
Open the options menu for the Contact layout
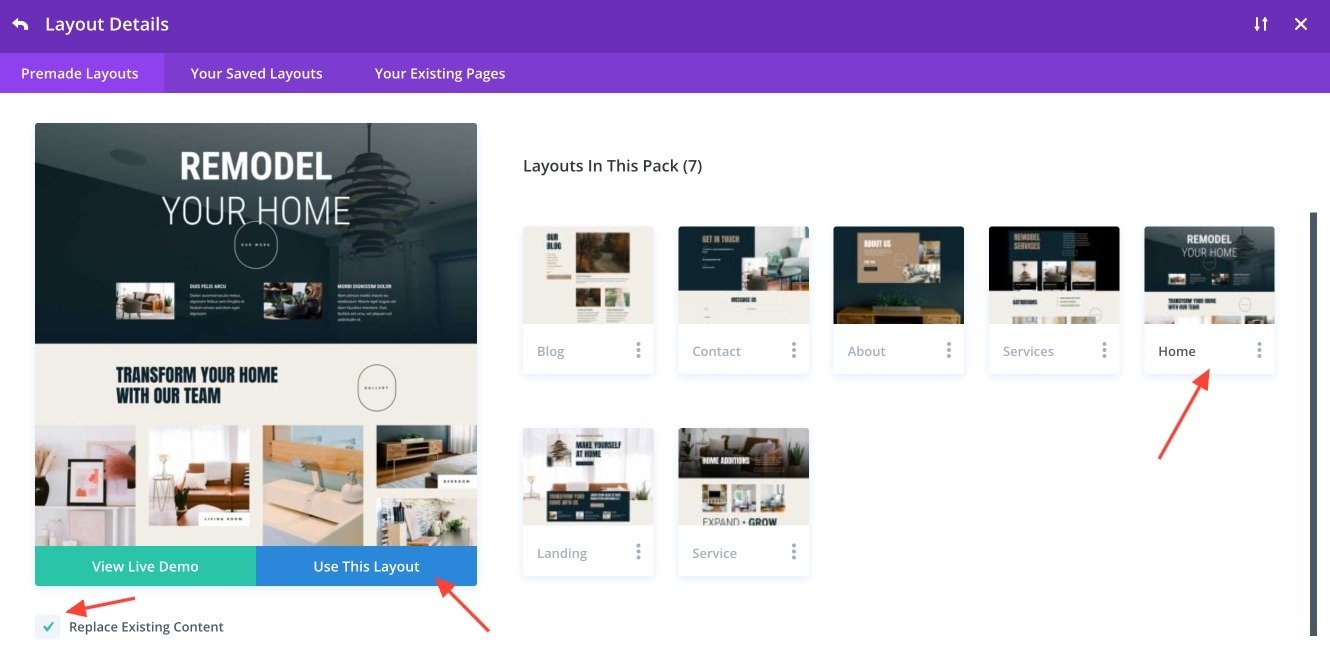(793, 350)
